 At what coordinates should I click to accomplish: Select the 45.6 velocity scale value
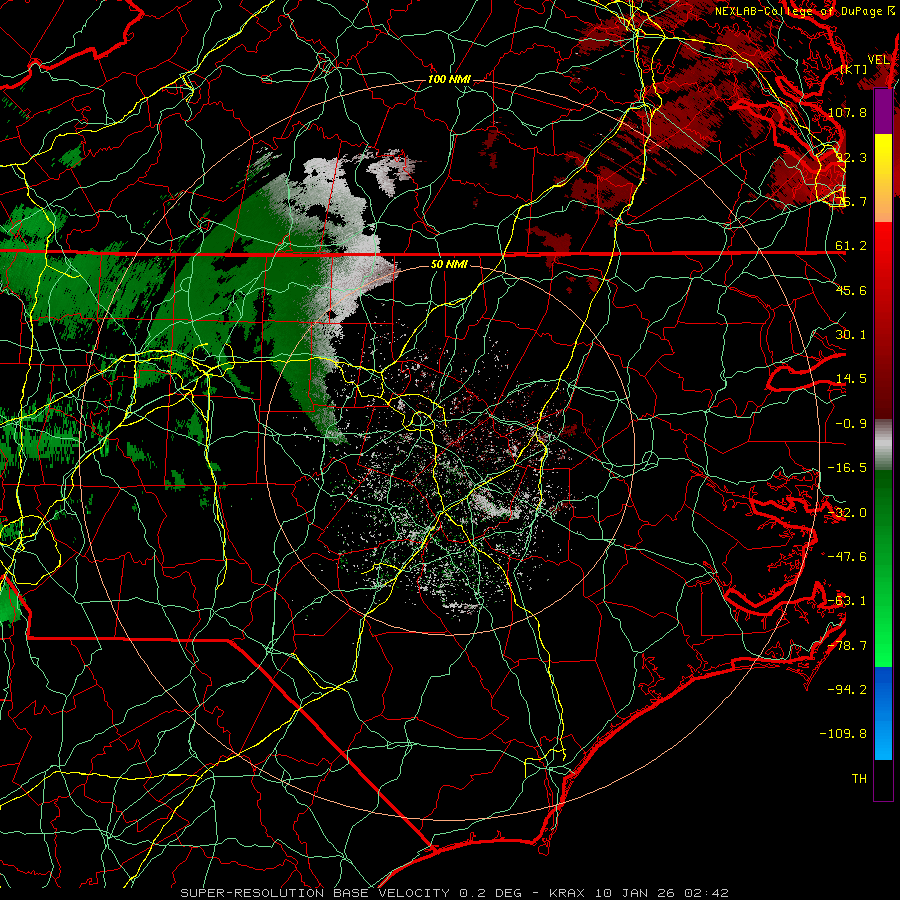(851, 290)
